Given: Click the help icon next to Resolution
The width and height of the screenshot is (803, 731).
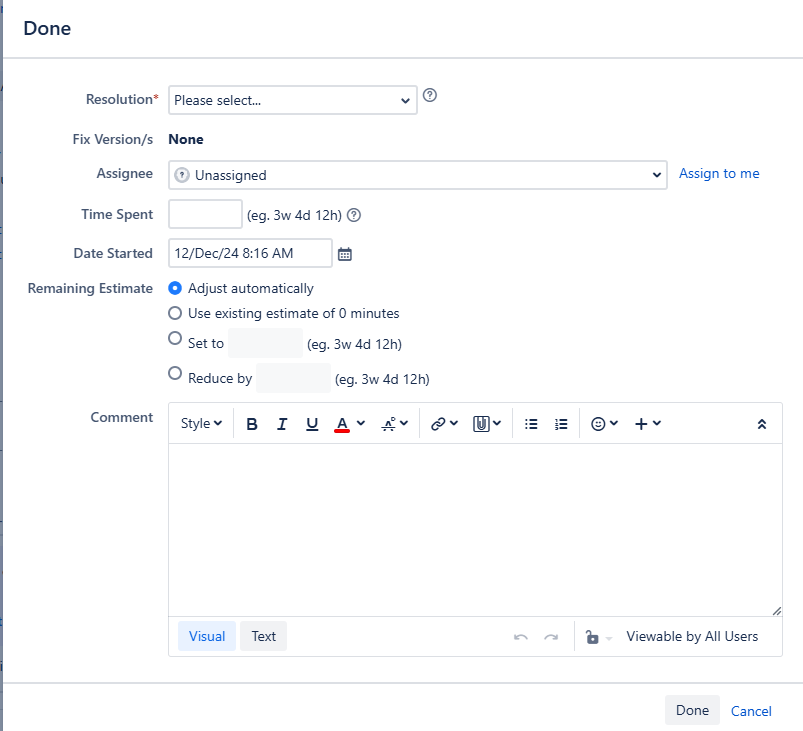Looking at the screenshot, I should 430,96.
